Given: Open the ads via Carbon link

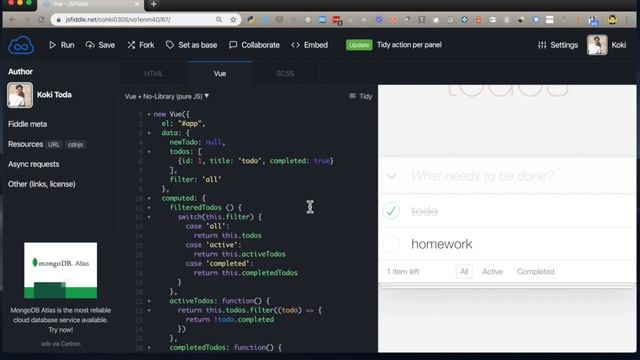Looking at the screenshot, I should coord(60,344).
